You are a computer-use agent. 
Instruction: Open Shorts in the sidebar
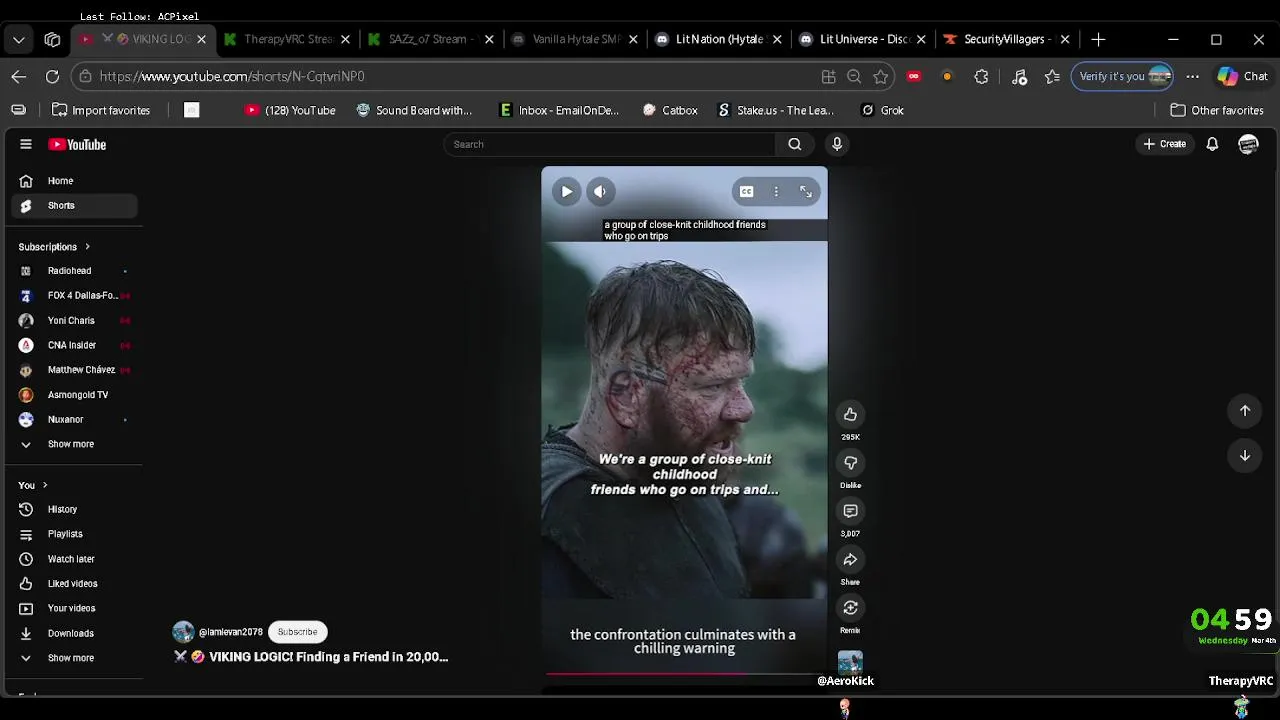(x=74, y=205)
